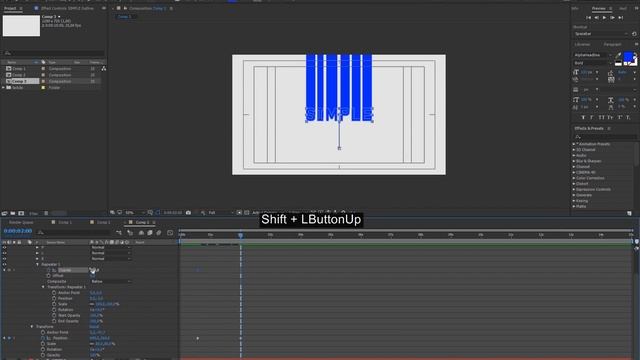Collapse the Repeater 1 property group

(x=38, y=264)
